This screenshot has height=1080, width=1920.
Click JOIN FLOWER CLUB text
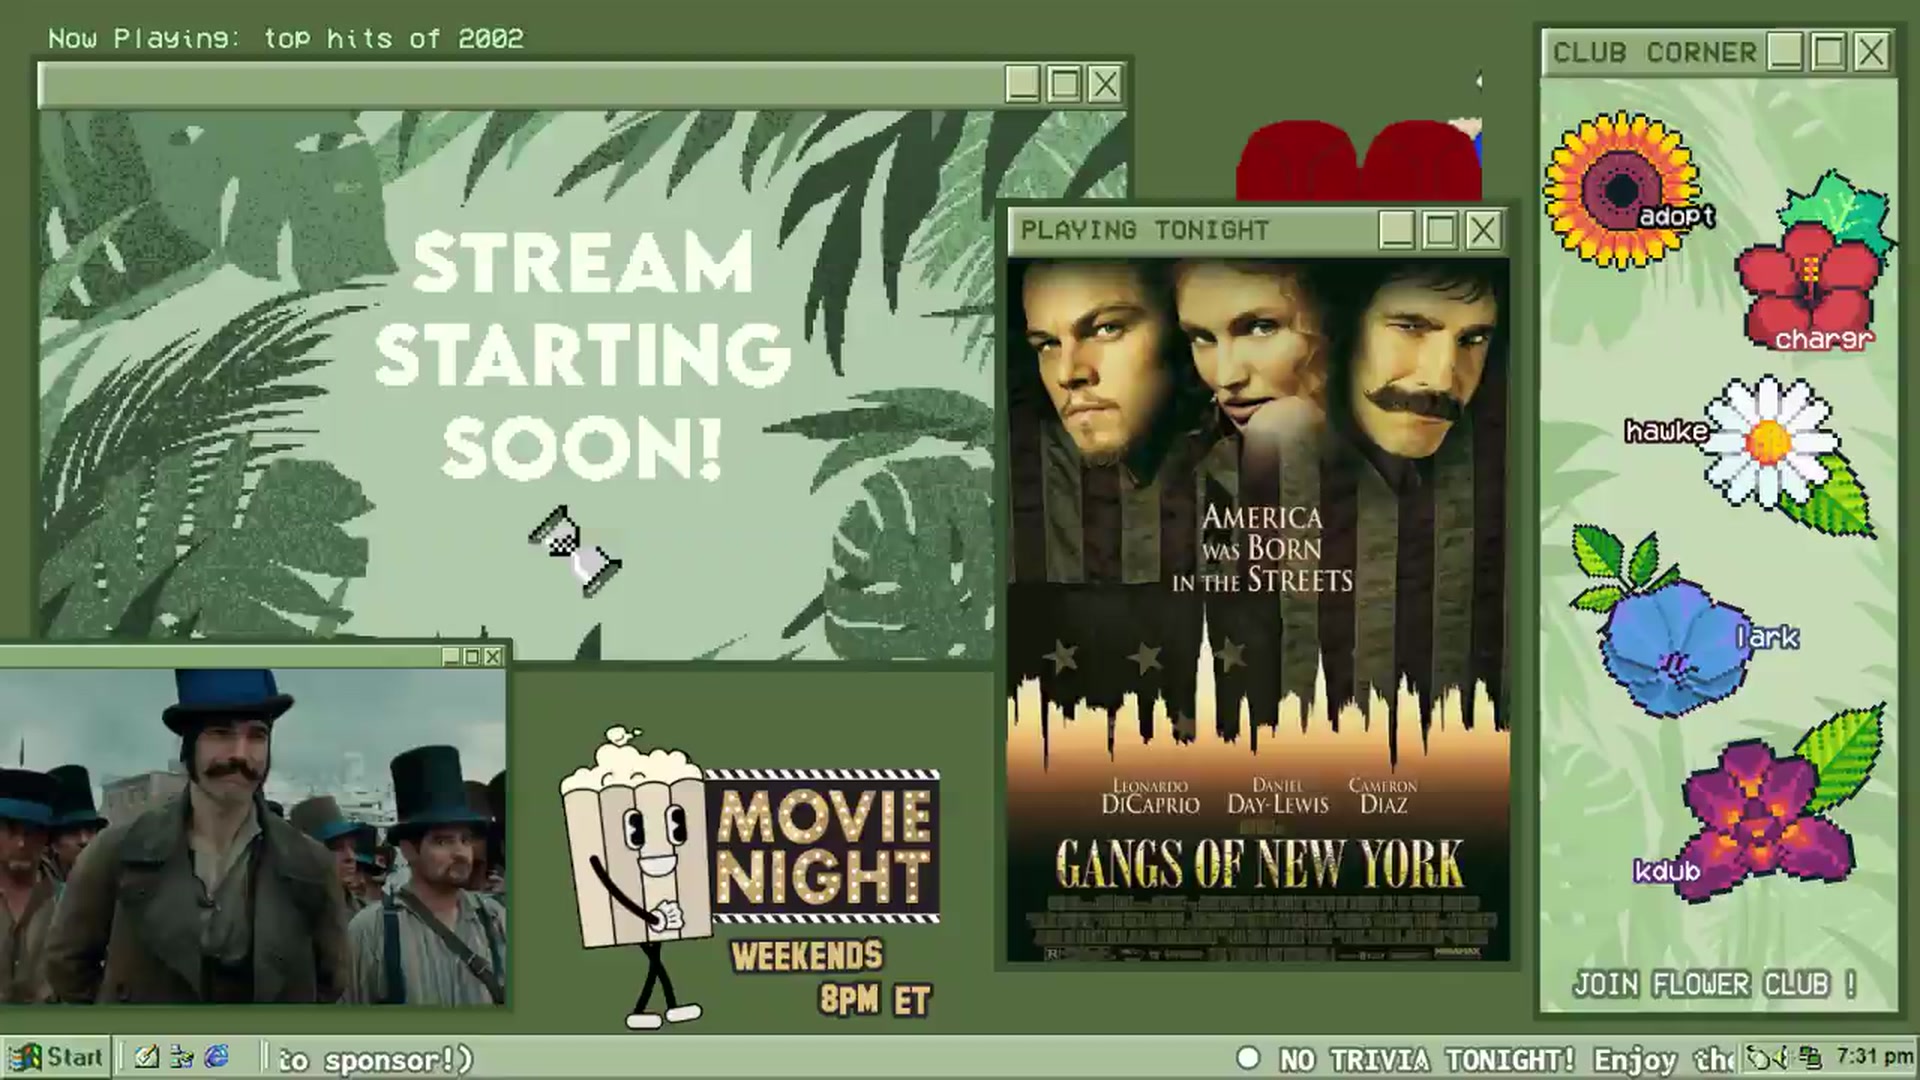tap(1714, 985)
